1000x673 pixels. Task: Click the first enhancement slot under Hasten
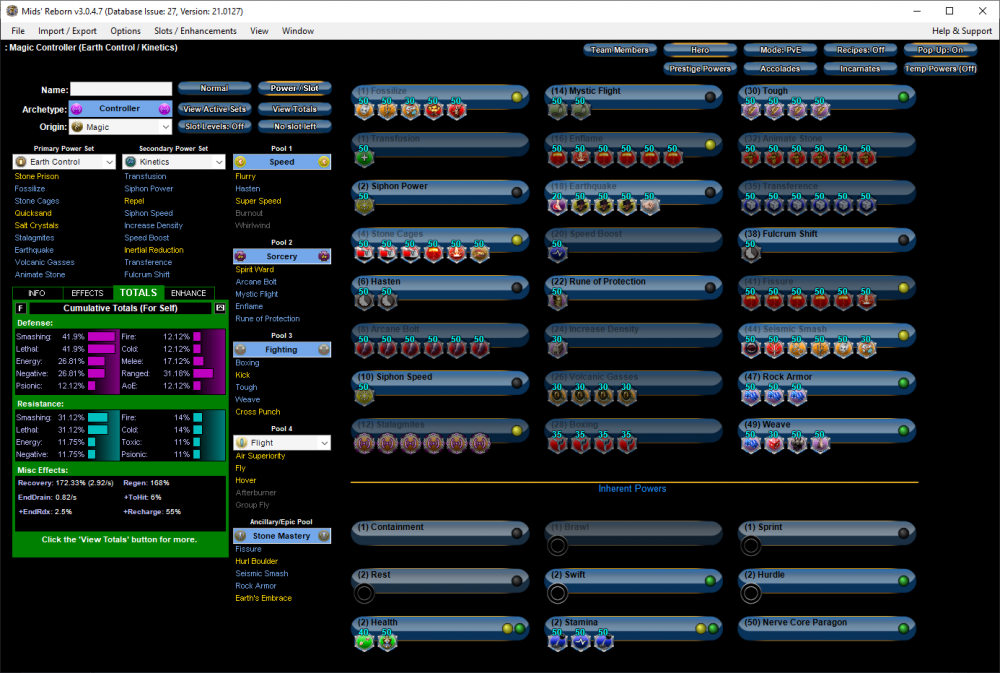tap(364, 301)
